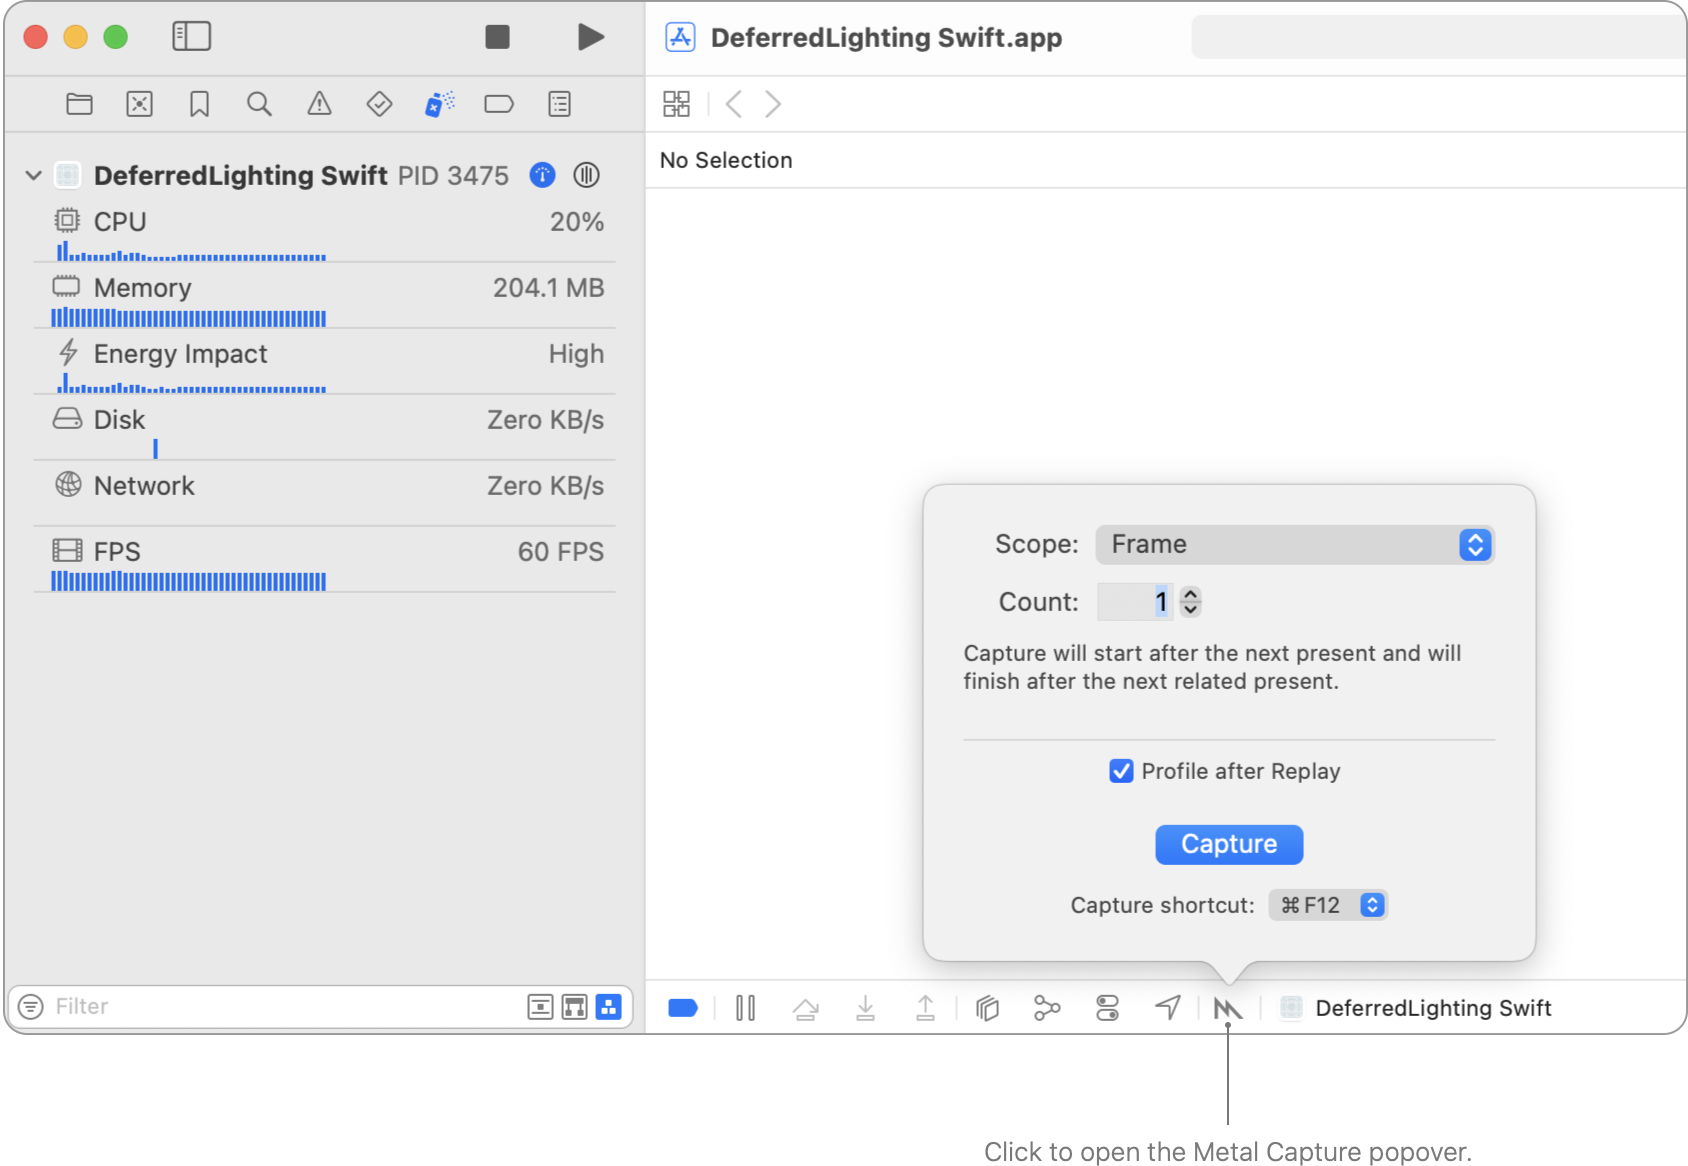Click the Metal Capture icon in debug bar
Viewport: 1688px width, 1166px height.
click(1227, 1008)
